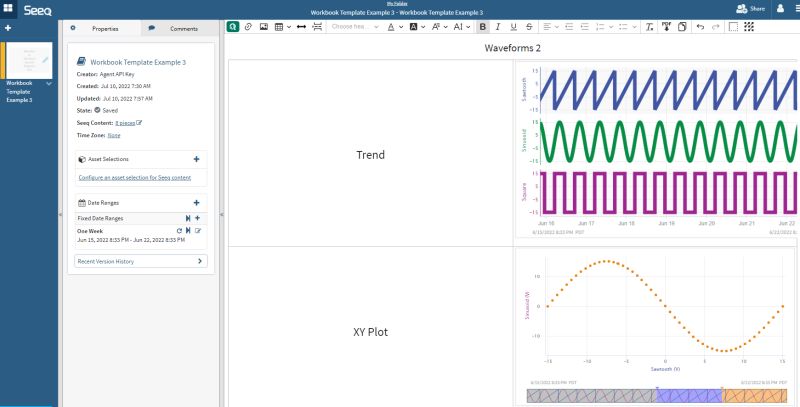Viewport: 800px width, 407px height.
Task: Select the Workbook Template Example 3 thumbnail
Action: click(29, 61)
